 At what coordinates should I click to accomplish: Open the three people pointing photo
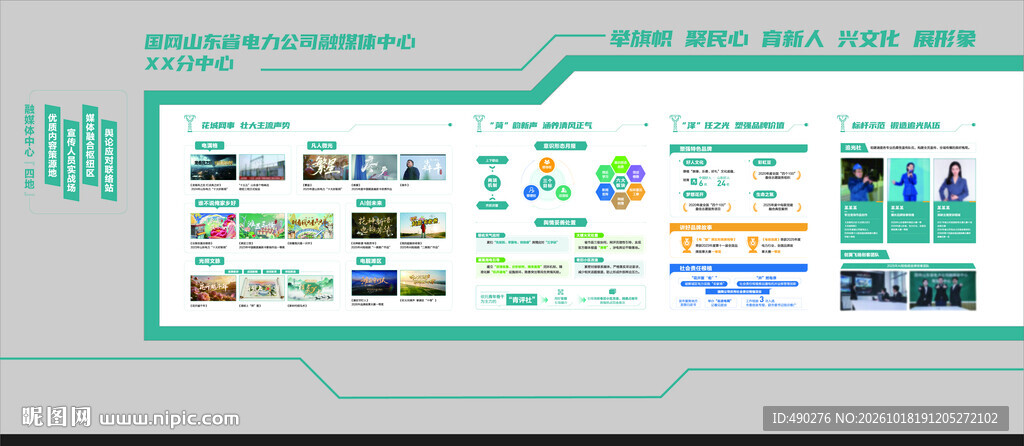[942, 291]
